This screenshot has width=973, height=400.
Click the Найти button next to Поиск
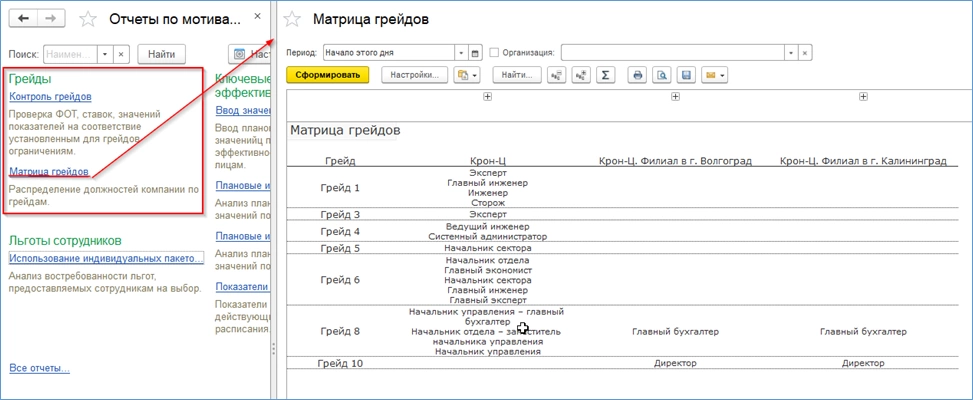pos(161,54)
